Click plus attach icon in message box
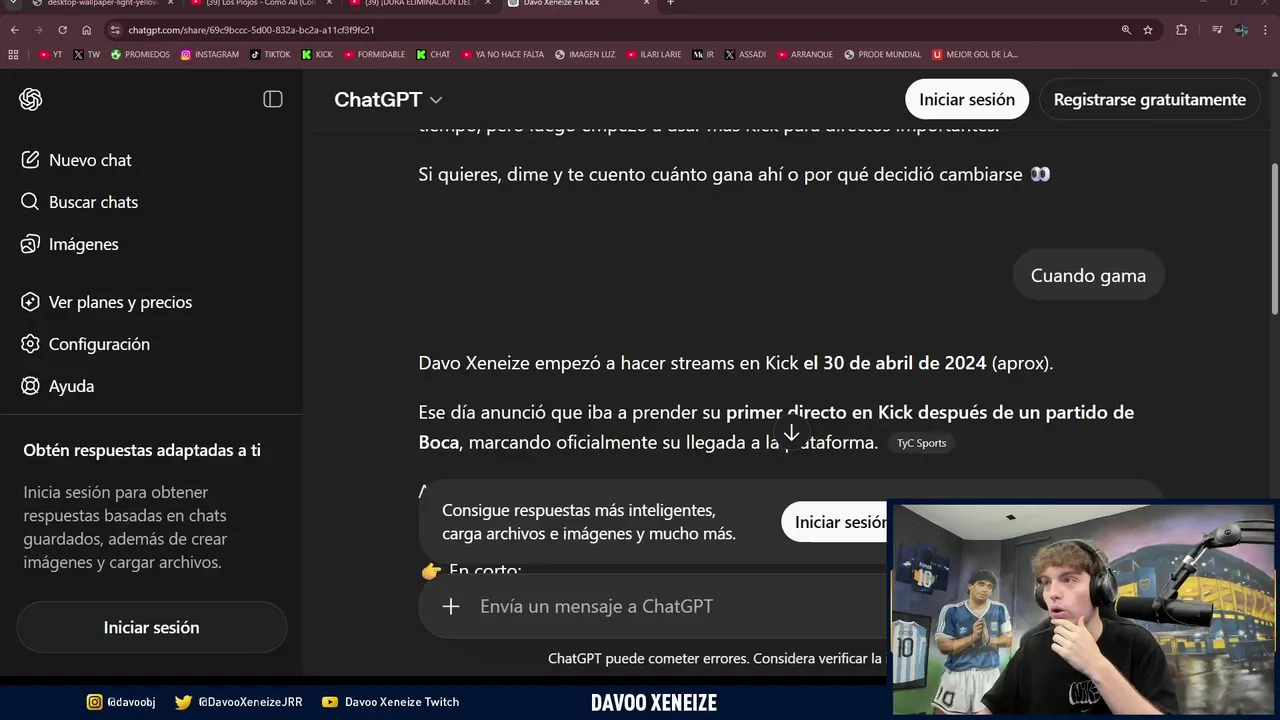1280x720 pixels. pos(451,606)
